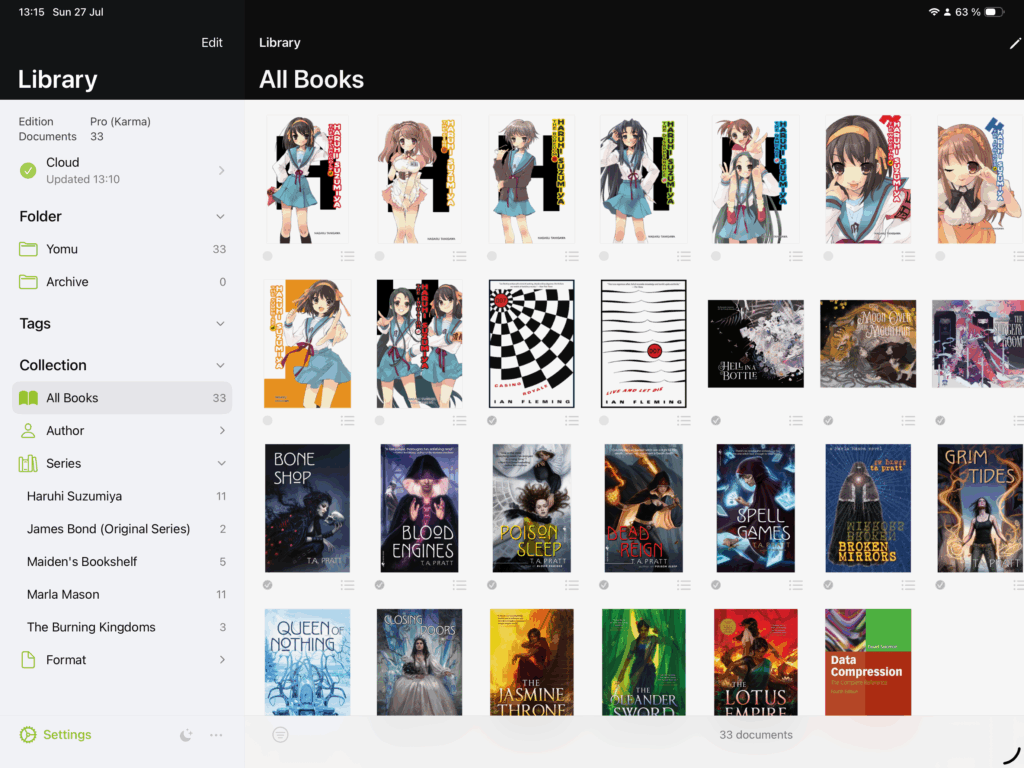
Task: Open list menu under Spell Games
Action: point(796,585)
